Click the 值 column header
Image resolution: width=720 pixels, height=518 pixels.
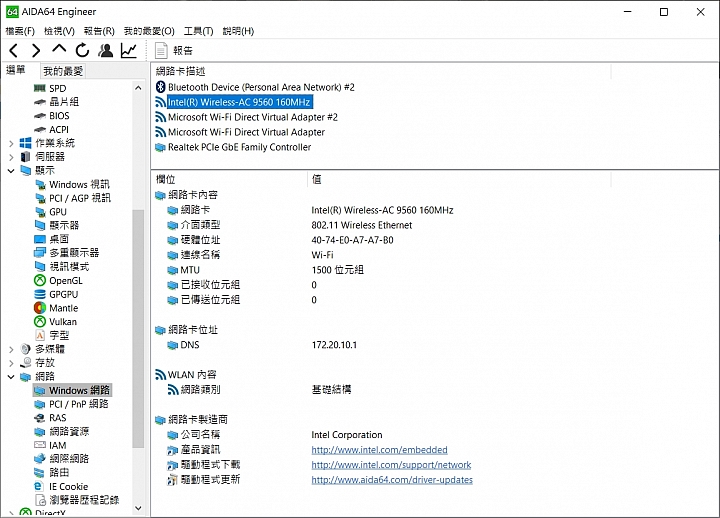pos(459,179)
